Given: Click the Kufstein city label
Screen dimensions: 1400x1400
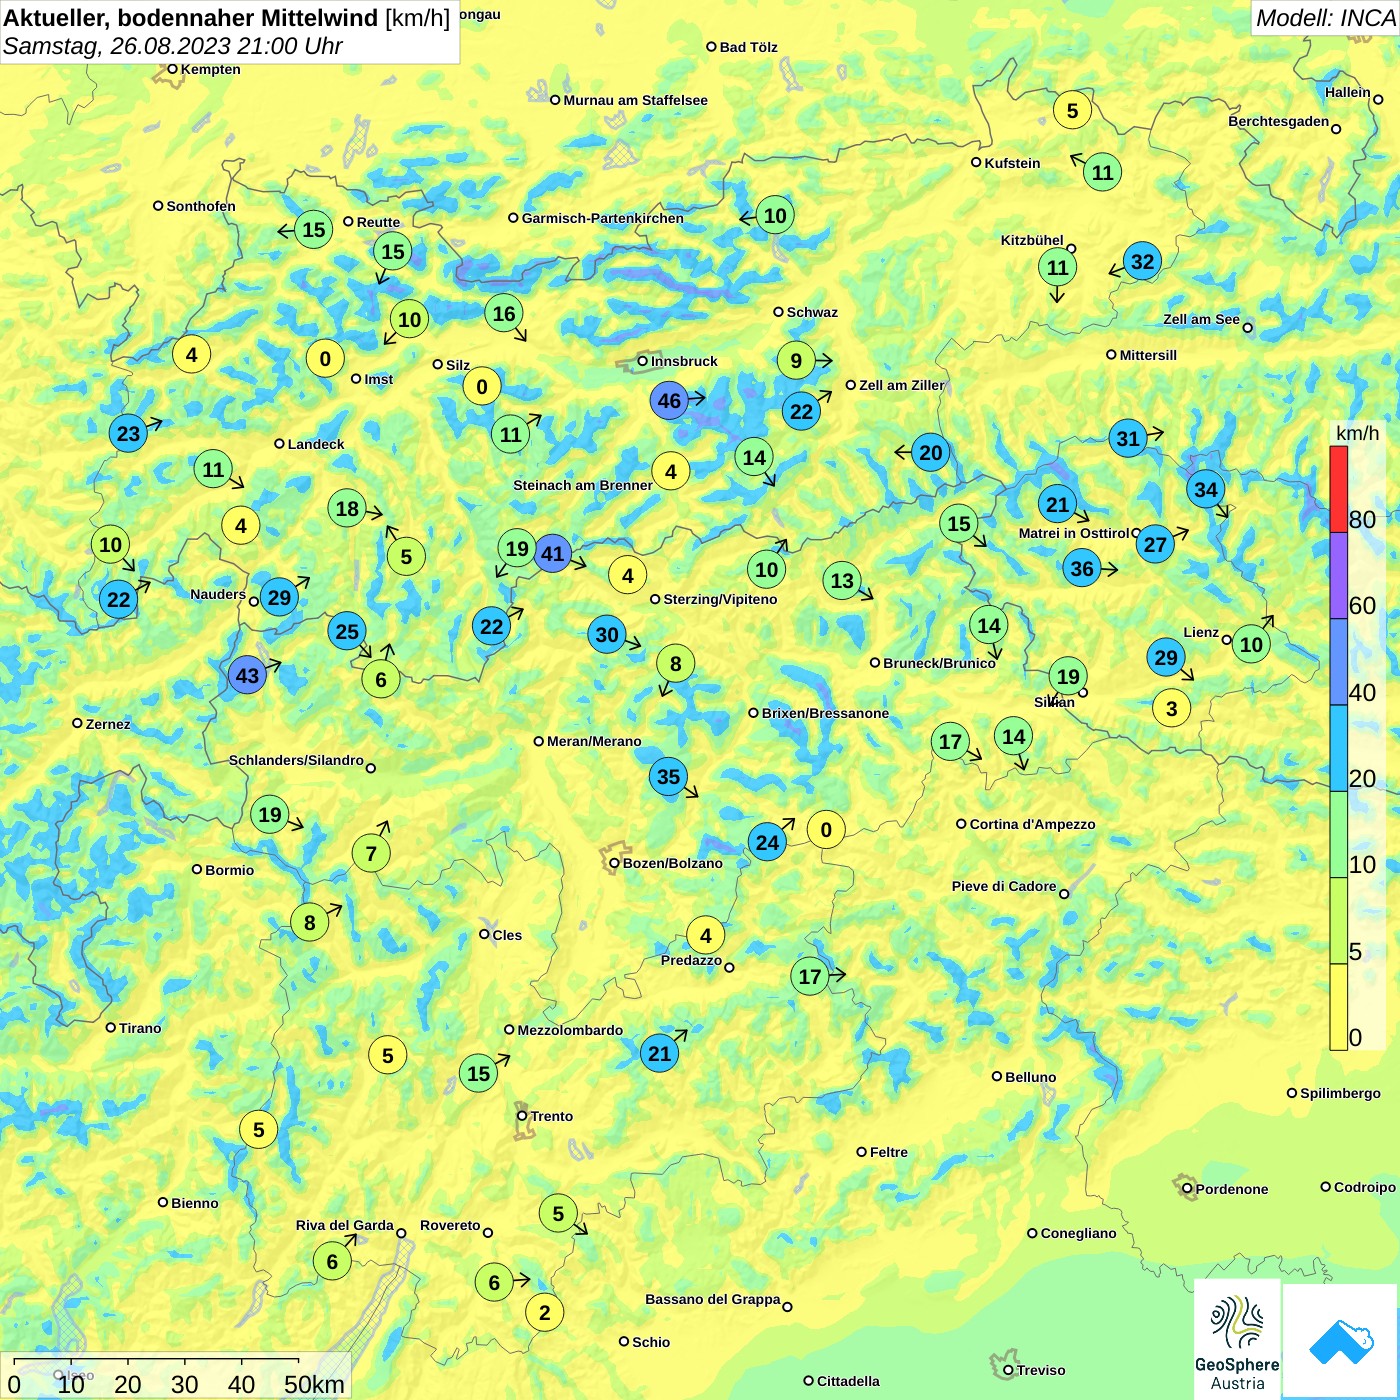Looking at the screenshot, I should pos(1012,163).
